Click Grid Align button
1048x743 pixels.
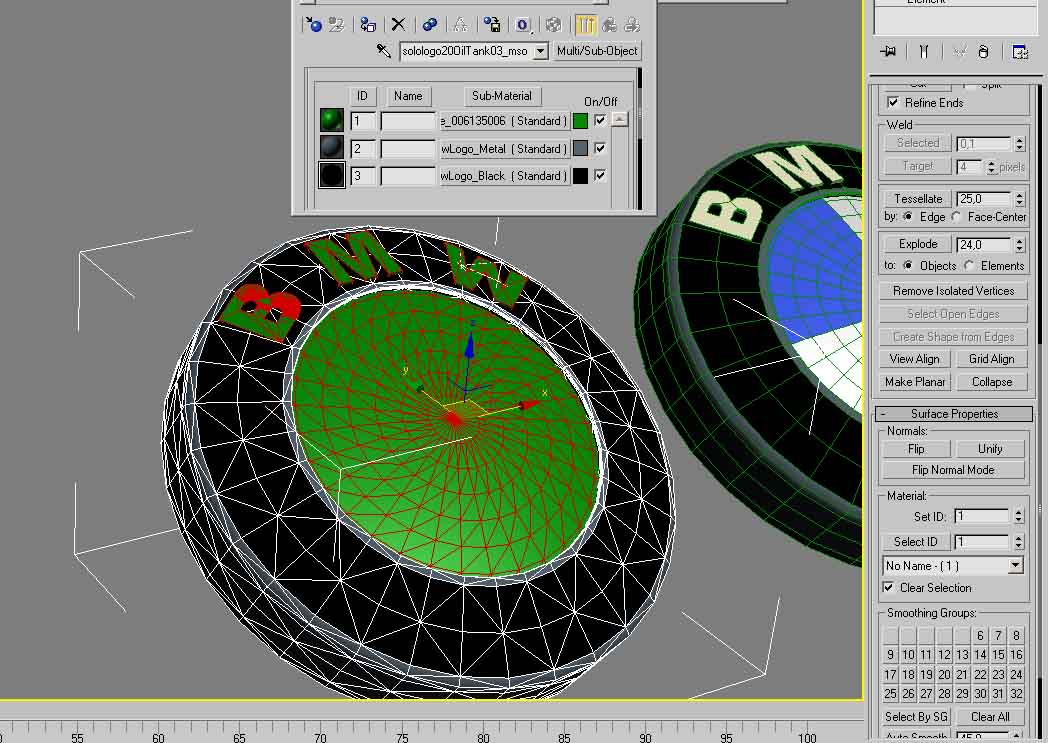pos(991,359)
